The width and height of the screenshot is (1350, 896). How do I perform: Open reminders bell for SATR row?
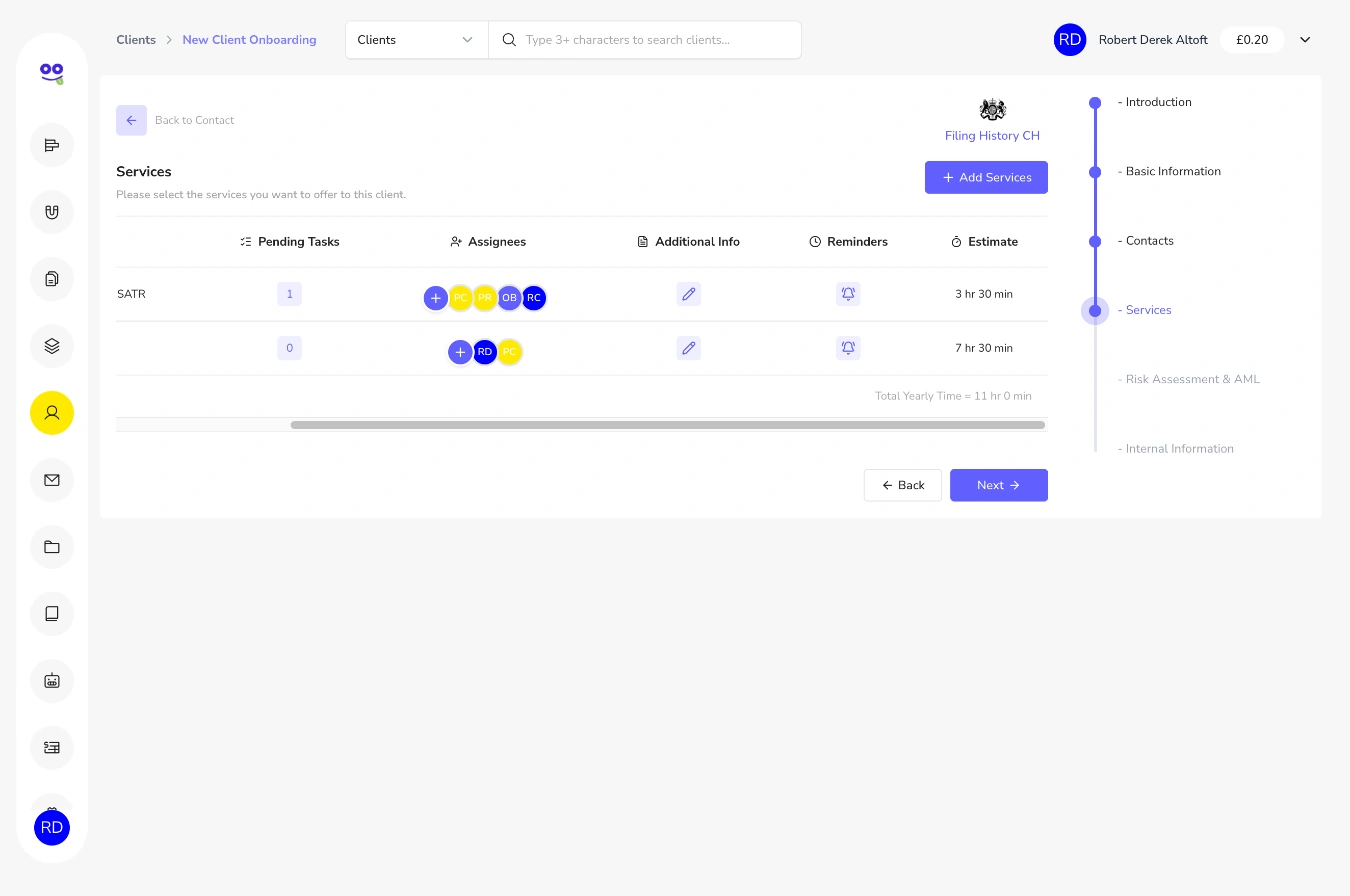(x=848, y=294)
